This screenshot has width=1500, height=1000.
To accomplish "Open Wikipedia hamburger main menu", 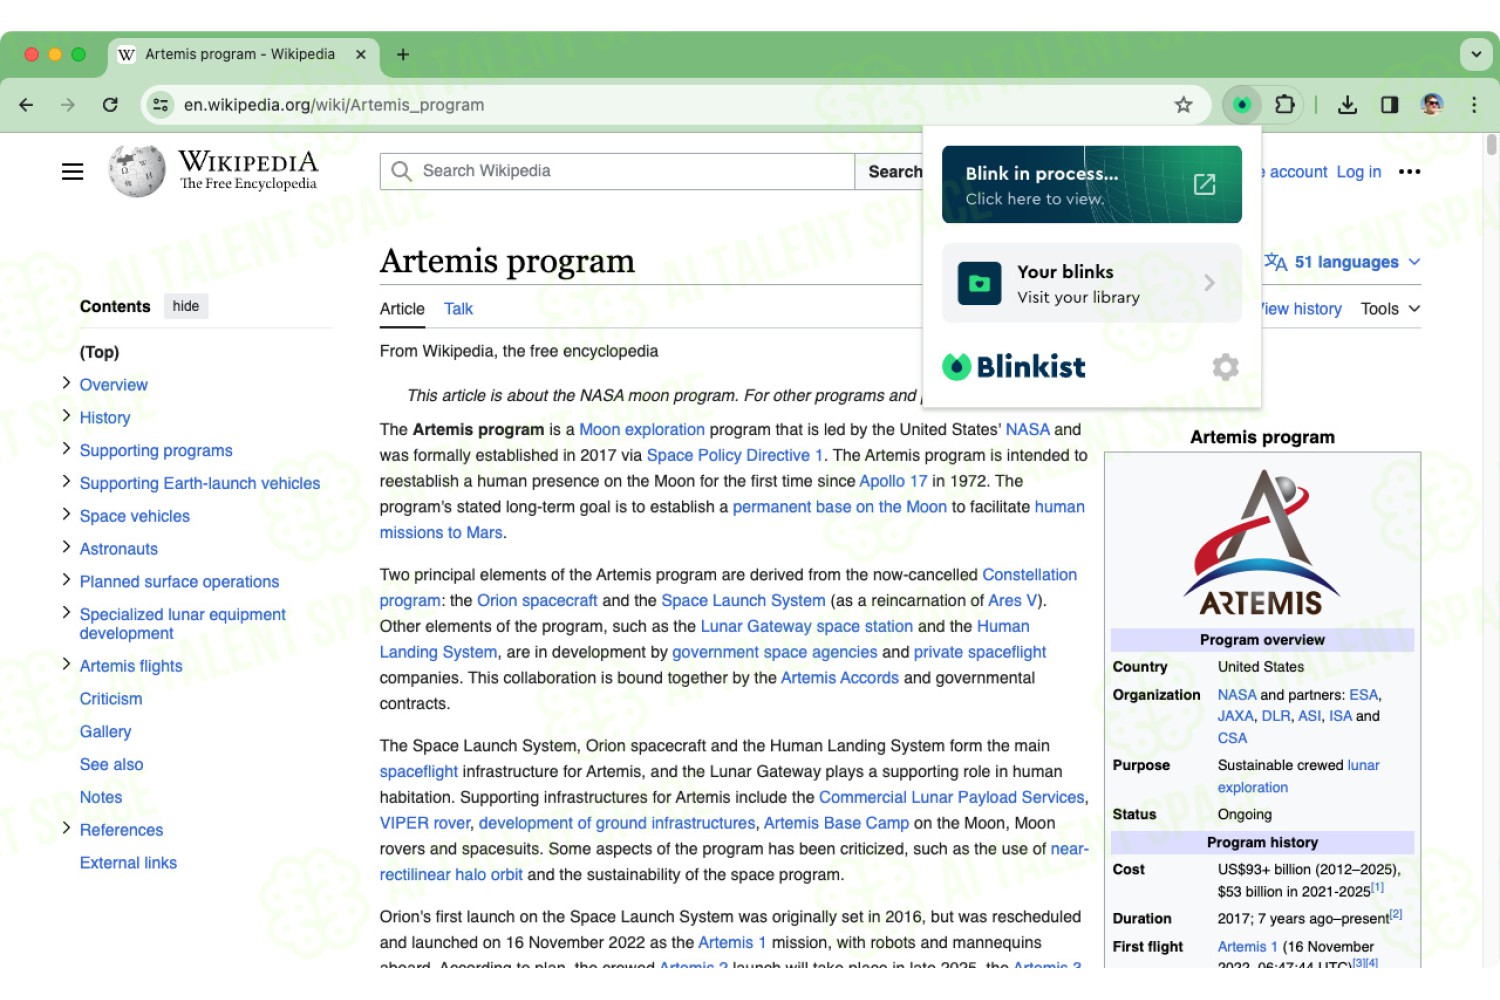I will [72, 172].
